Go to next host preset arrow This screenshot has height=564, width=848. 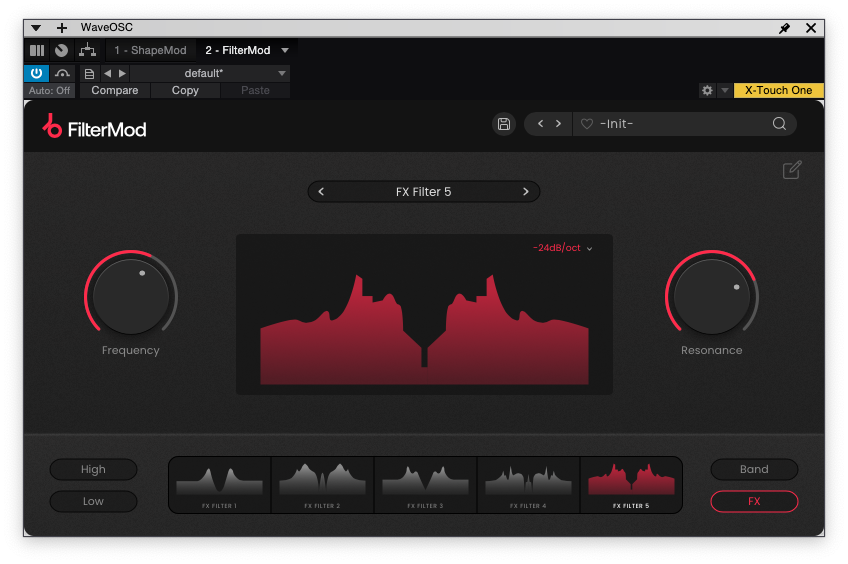pos(122,73)
